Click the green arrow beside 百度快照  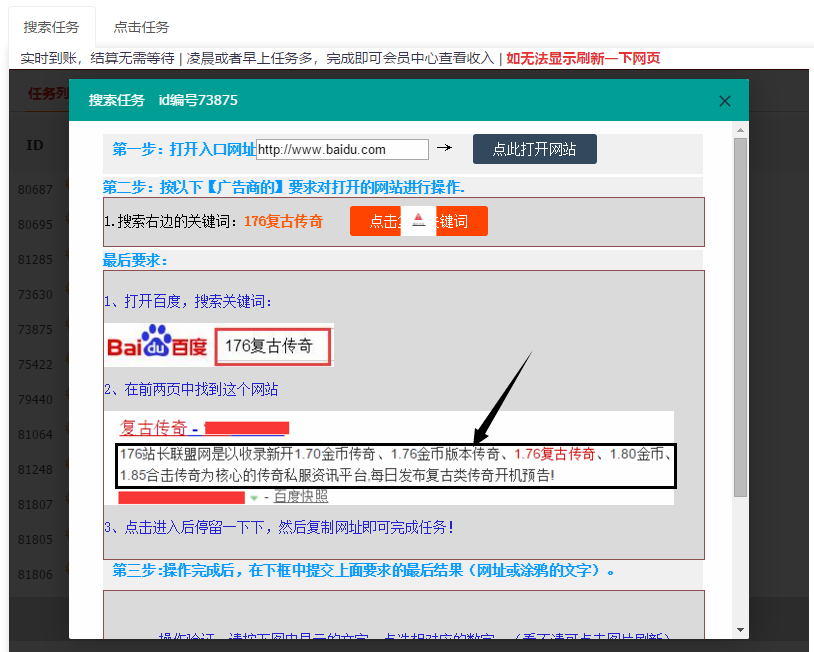coord(254,498)
